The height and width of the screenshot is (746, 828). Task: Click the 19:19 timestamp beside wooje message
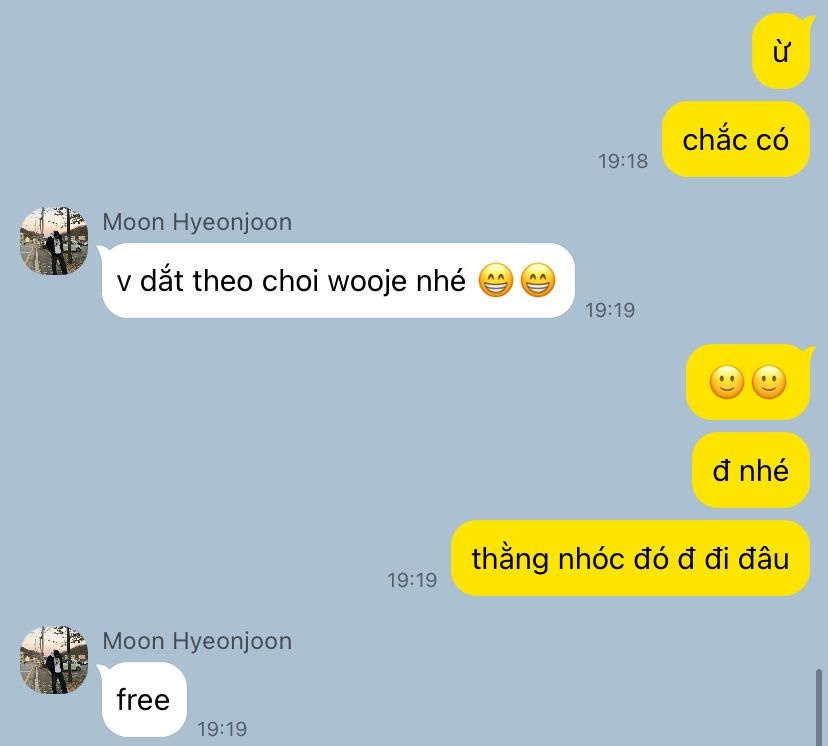pos(610,310)
